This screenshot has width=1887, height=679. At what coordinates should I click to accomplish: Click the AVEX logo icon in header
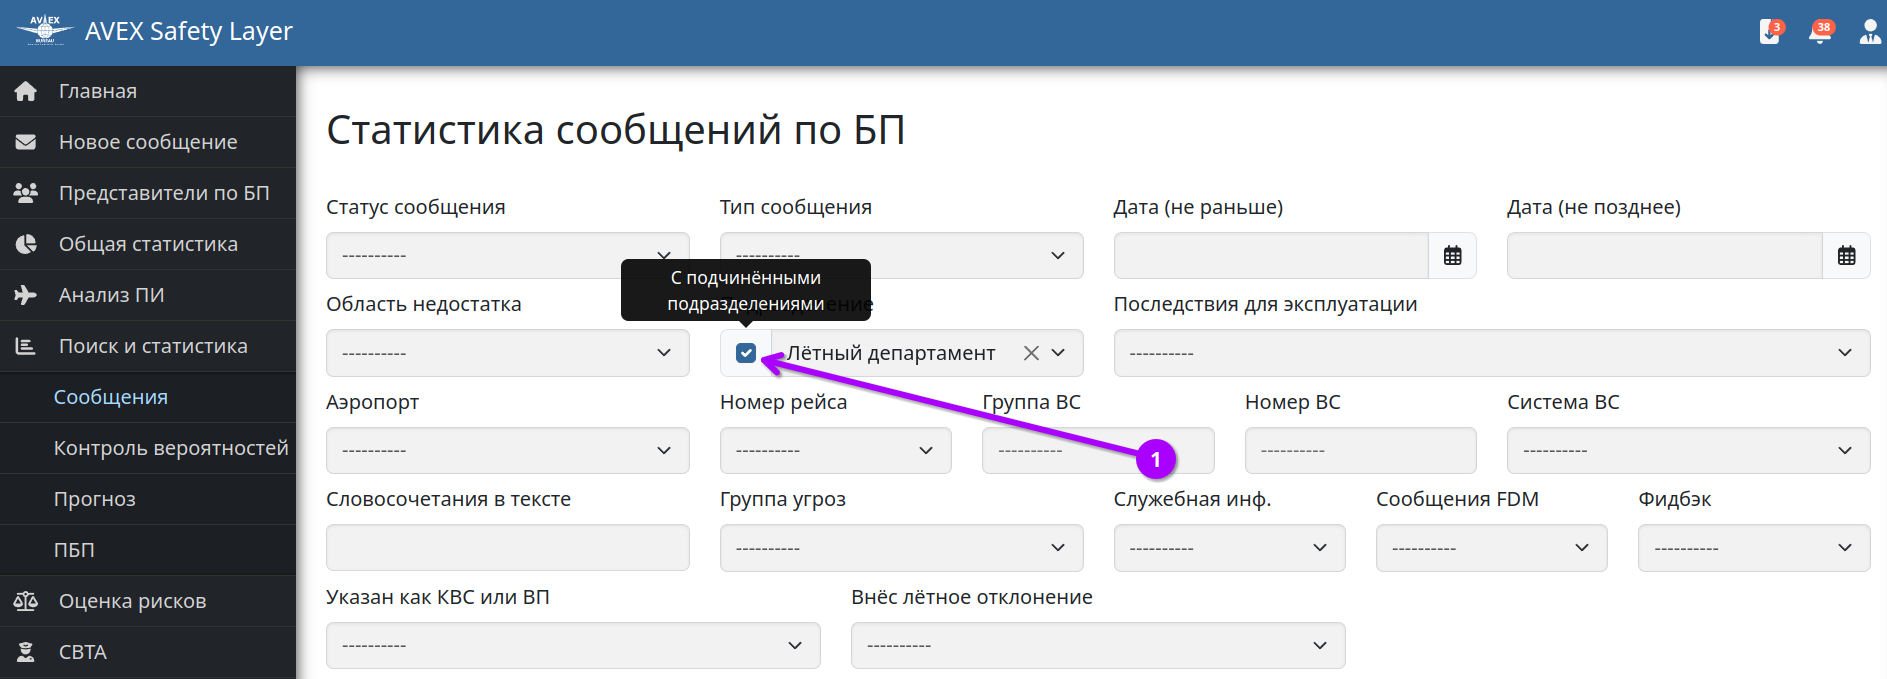45,31
